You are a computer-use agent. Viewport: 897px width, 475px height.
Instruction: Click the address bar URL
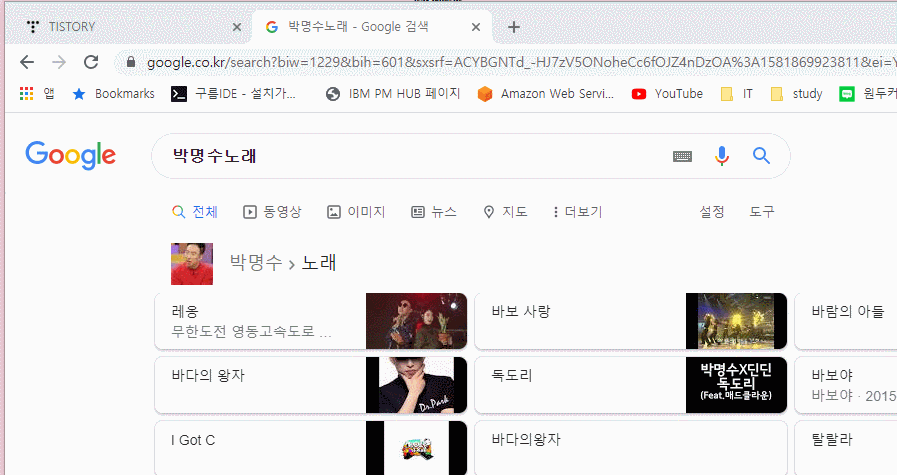point(521,62)
